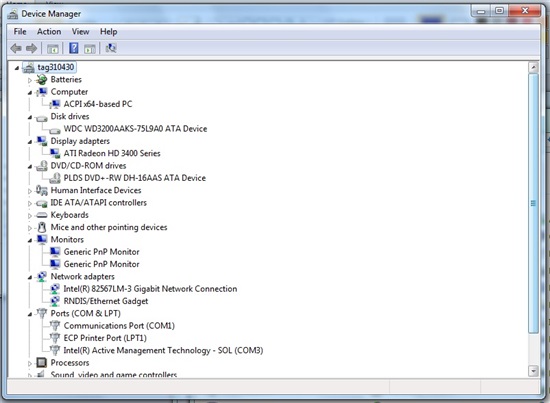
Task: Collapse the Monitors node
Action: (30, 240)
